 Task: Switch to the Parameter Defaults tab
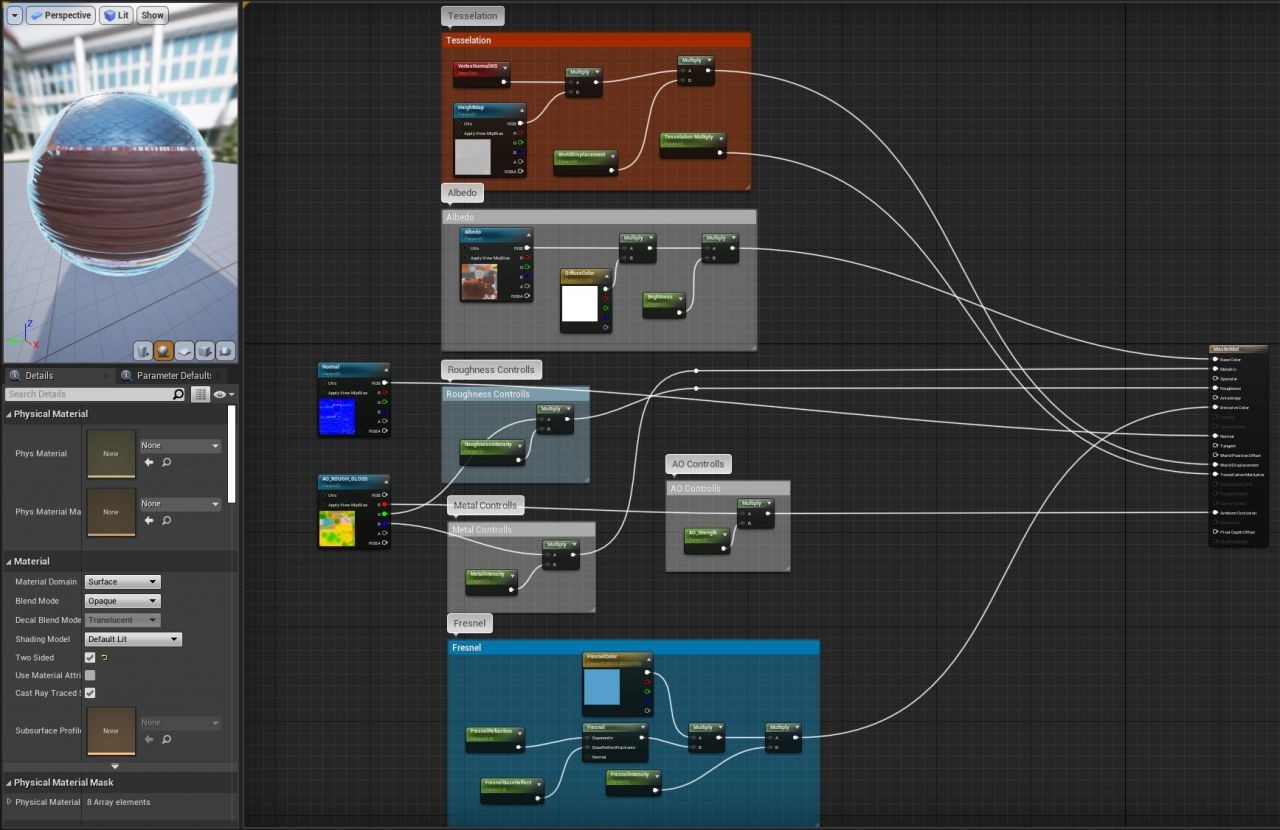[172, 376]
